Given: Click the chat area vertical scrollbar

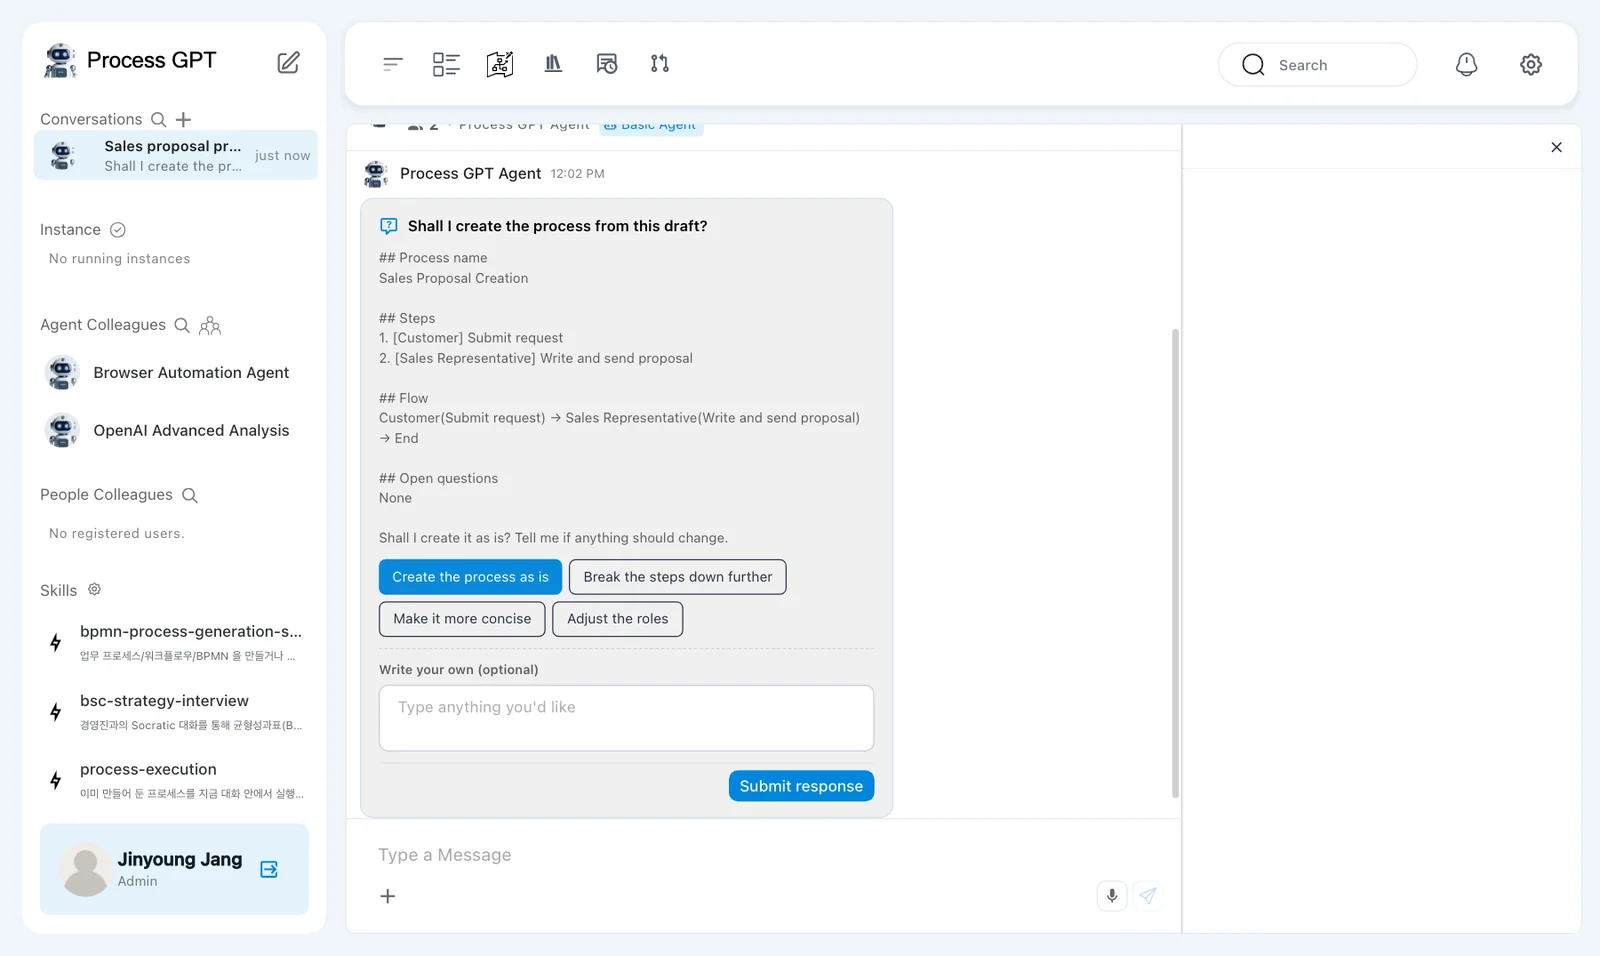Looking at the screenshot, I should click(x=1175, y=563).
